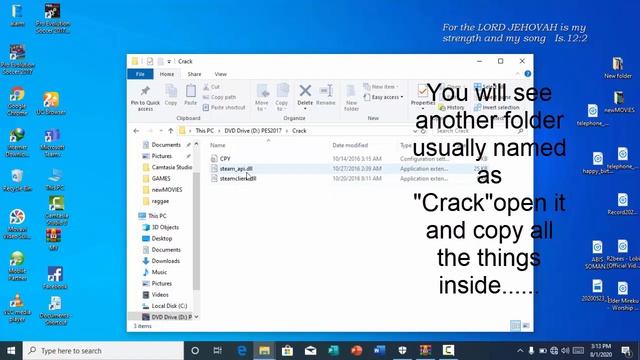This screenshot has width=640, height=360.
Task: Select the steam_api.dll file
Action: (236, 169)
